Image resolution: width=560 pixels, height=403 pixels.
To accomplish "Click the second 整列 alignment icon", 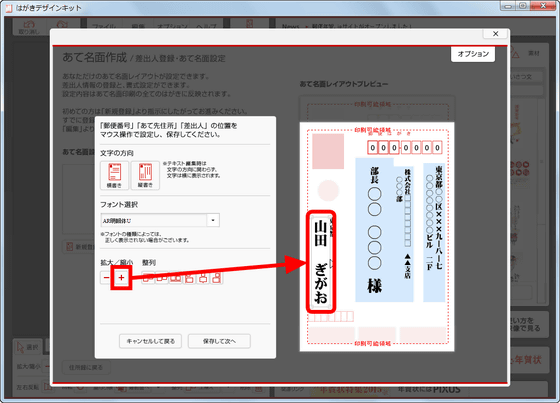I will click(162, 278).
